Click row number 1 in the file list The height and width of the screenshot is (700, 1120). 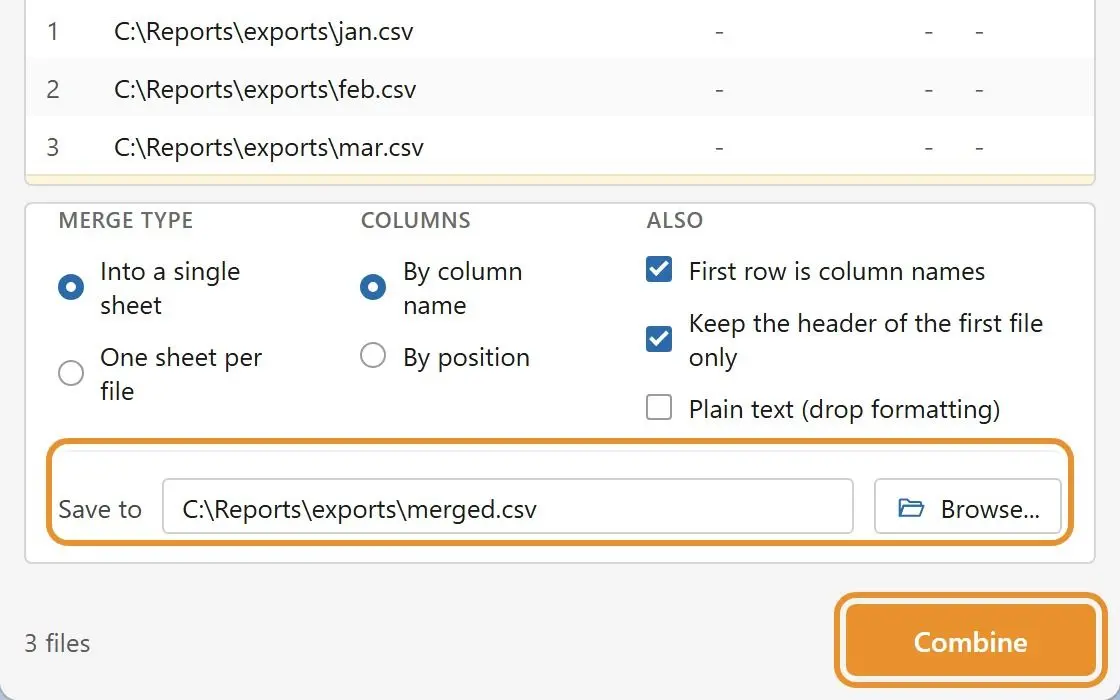pos(52,32)
